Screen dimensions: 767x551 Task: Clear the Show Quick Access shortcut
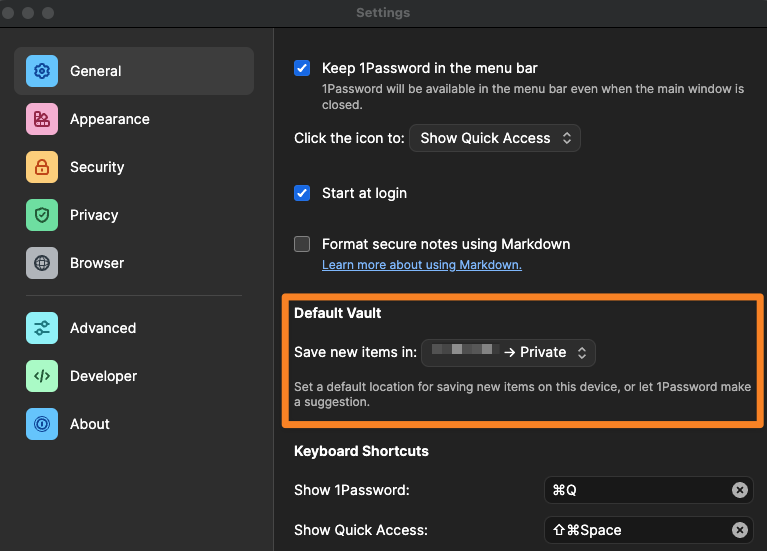[739, 530]
